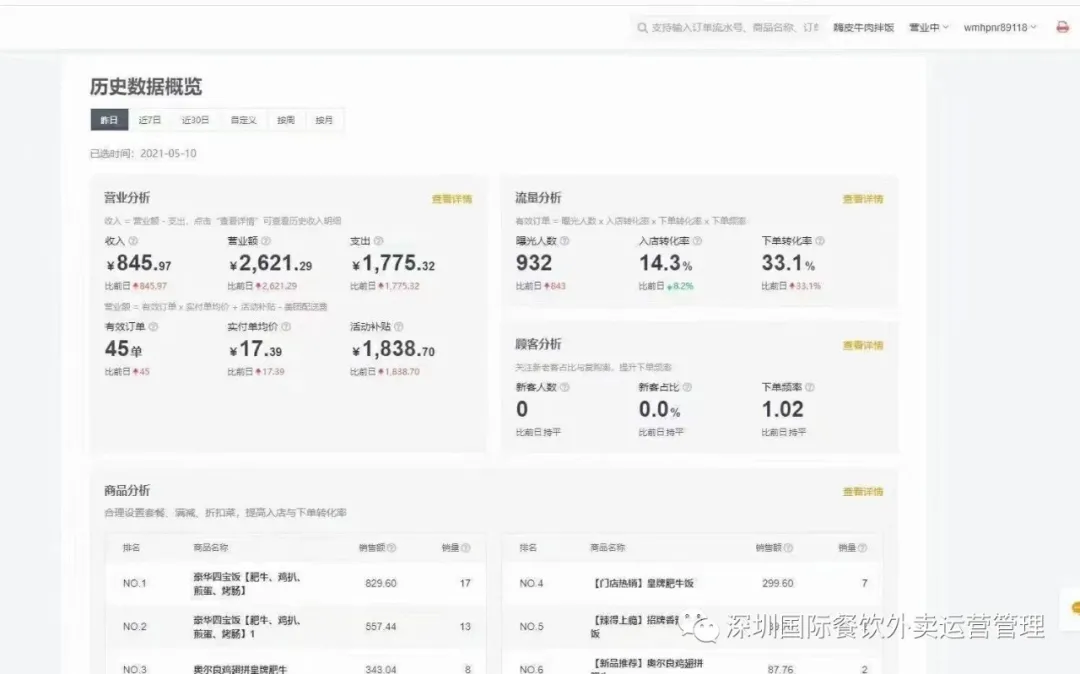
Task: Expand the 营业中 status dropdown
Action: pyautogui.click(x=928, y=28)
